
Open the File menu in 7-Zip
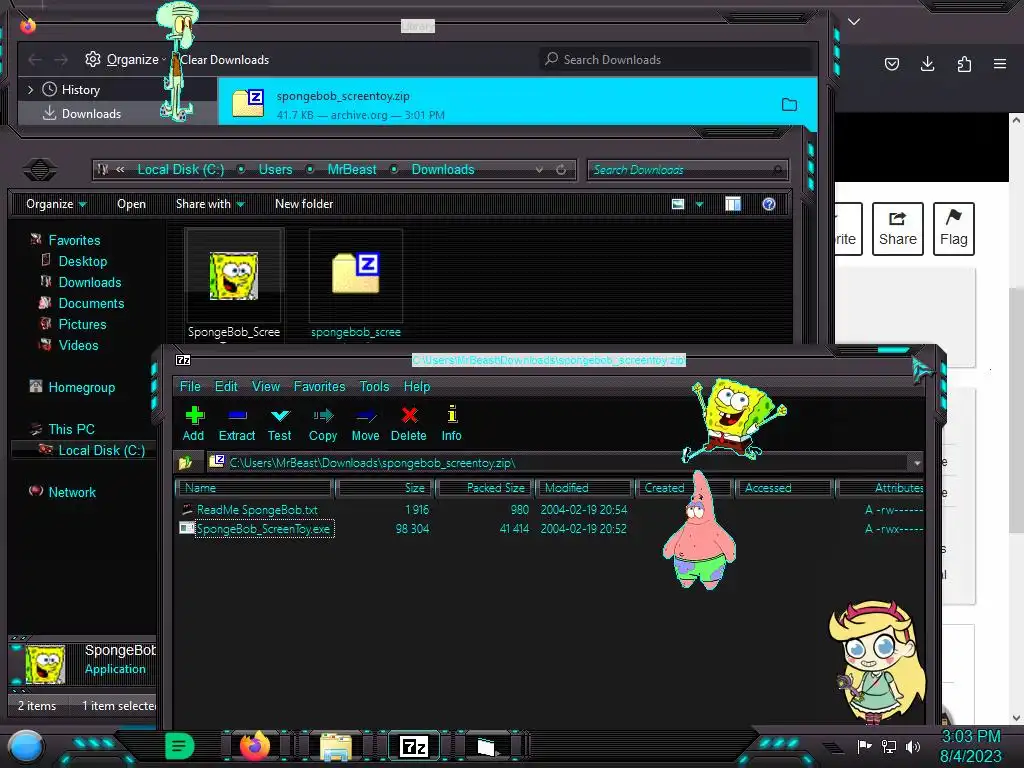pyautogui.click(x=190, y=387)
